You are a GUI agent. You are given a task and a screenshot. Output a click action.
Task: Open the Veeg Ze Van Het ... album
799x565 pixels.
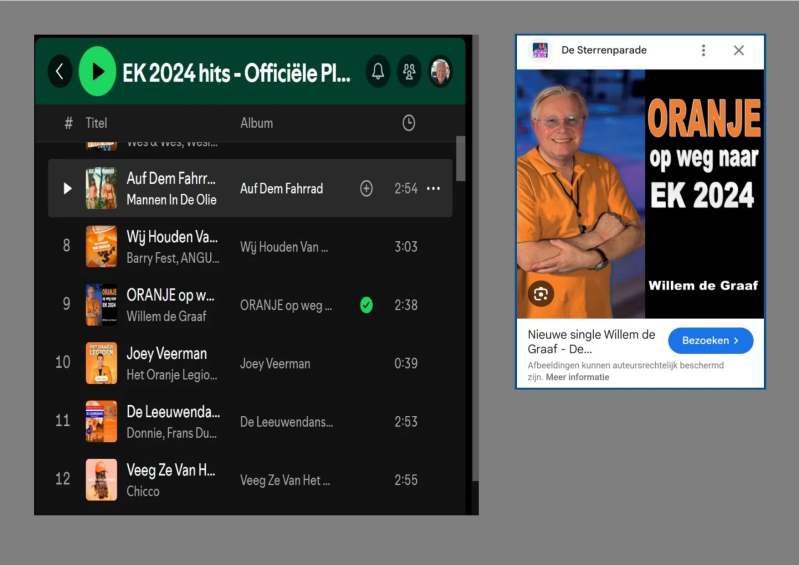pyautogui.click(x=285, y=480)
